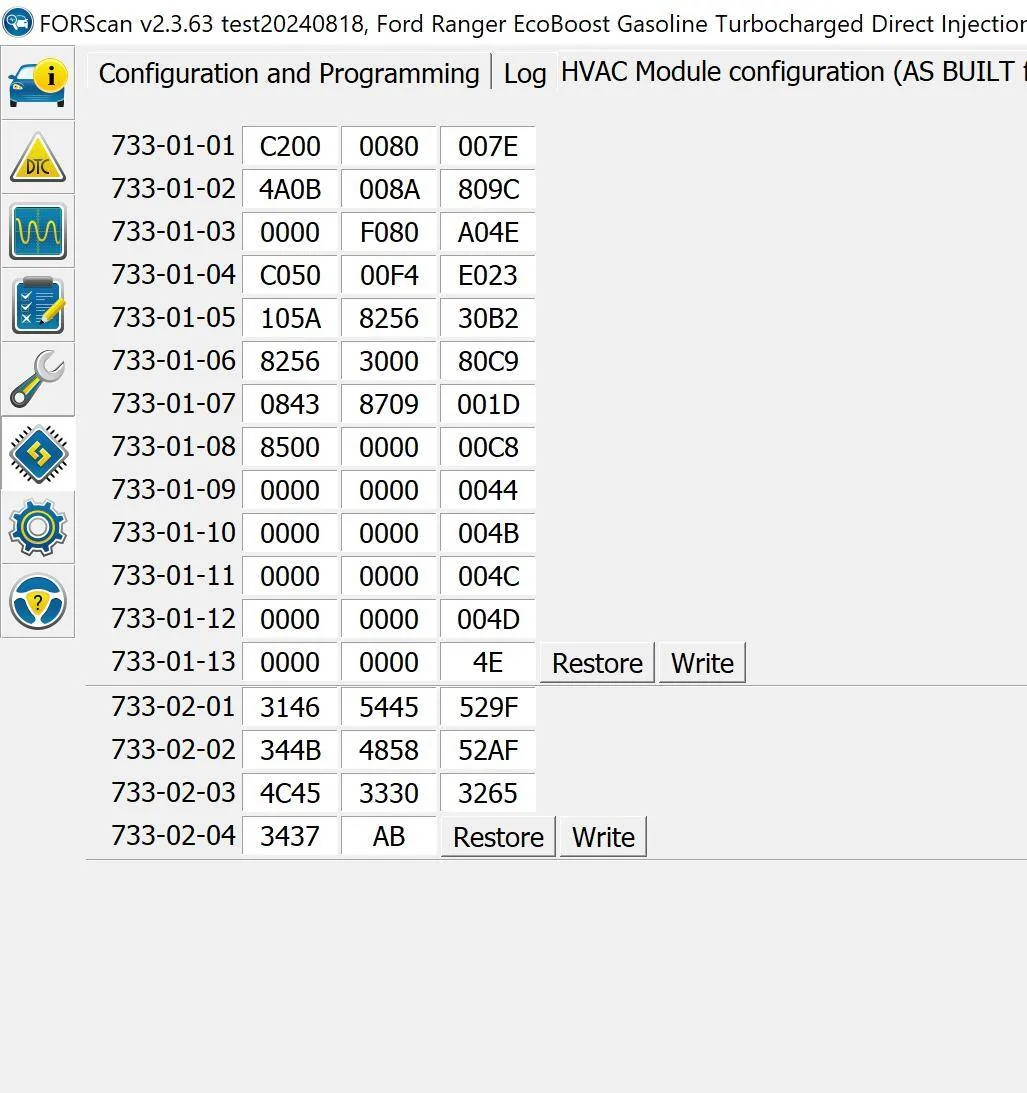
Task: Edit field 3146 in row 733-02-01
Action: [290, 708]
